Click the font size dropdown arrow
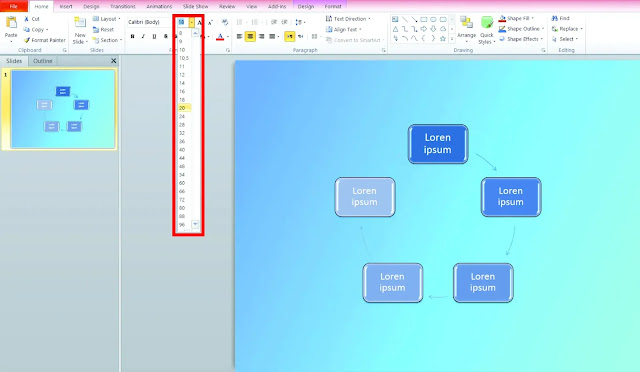Image resolution: width=640 pixels, height=372 pixels. pyautogui.click(x=191, y=22)
